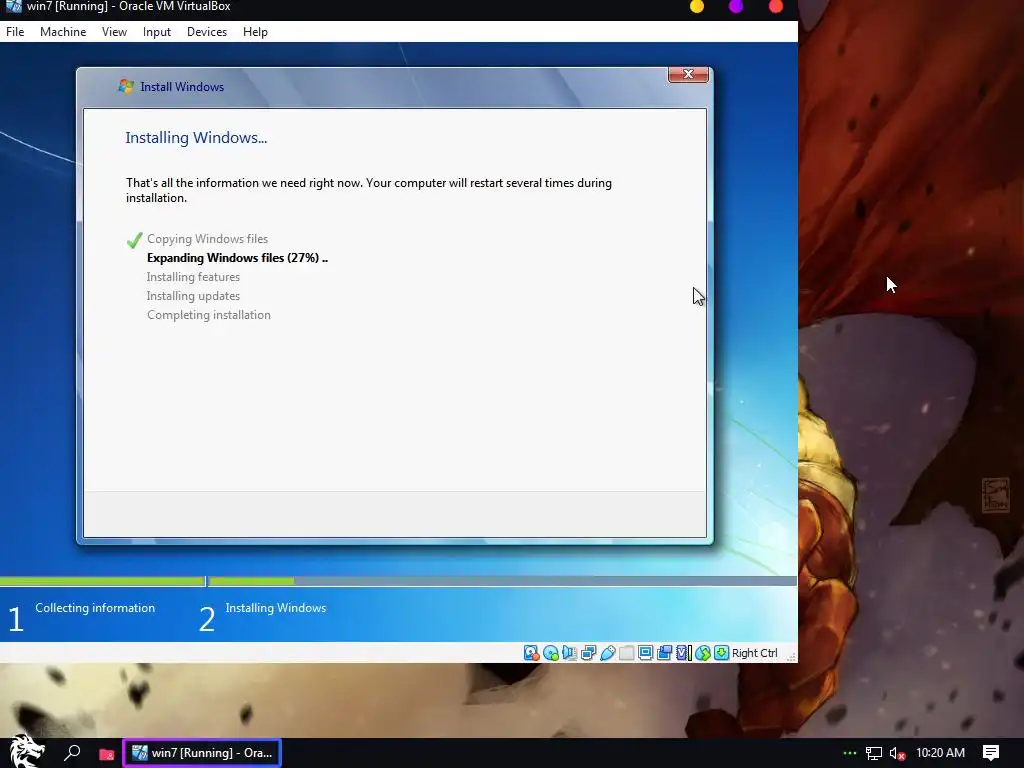Click the recording indicator icon
The height and width of the screenshot is (768, 1024).
(x=664, y=652)
